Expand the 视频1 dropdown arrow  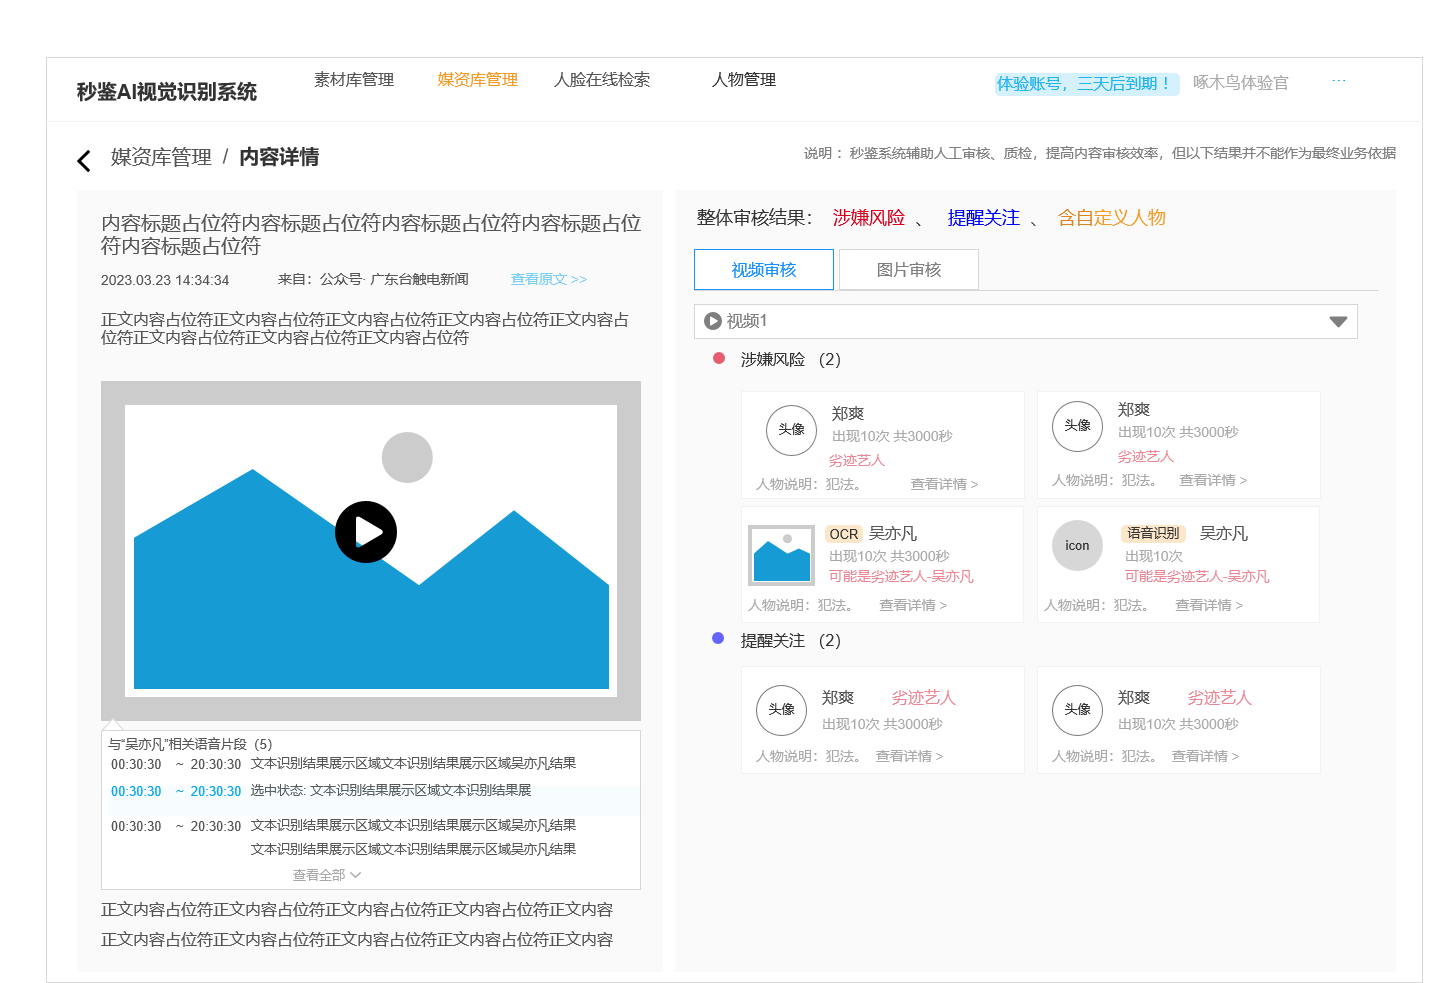(x=1338, y=321)
